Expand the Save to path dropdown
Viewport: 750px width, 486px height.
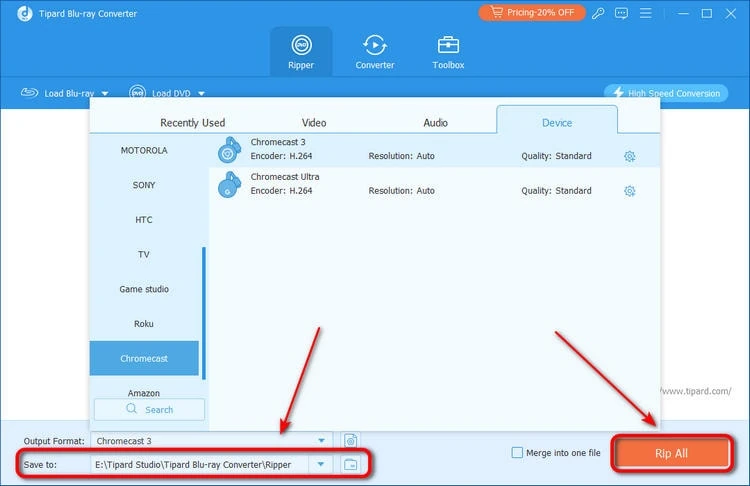(321, 465)
